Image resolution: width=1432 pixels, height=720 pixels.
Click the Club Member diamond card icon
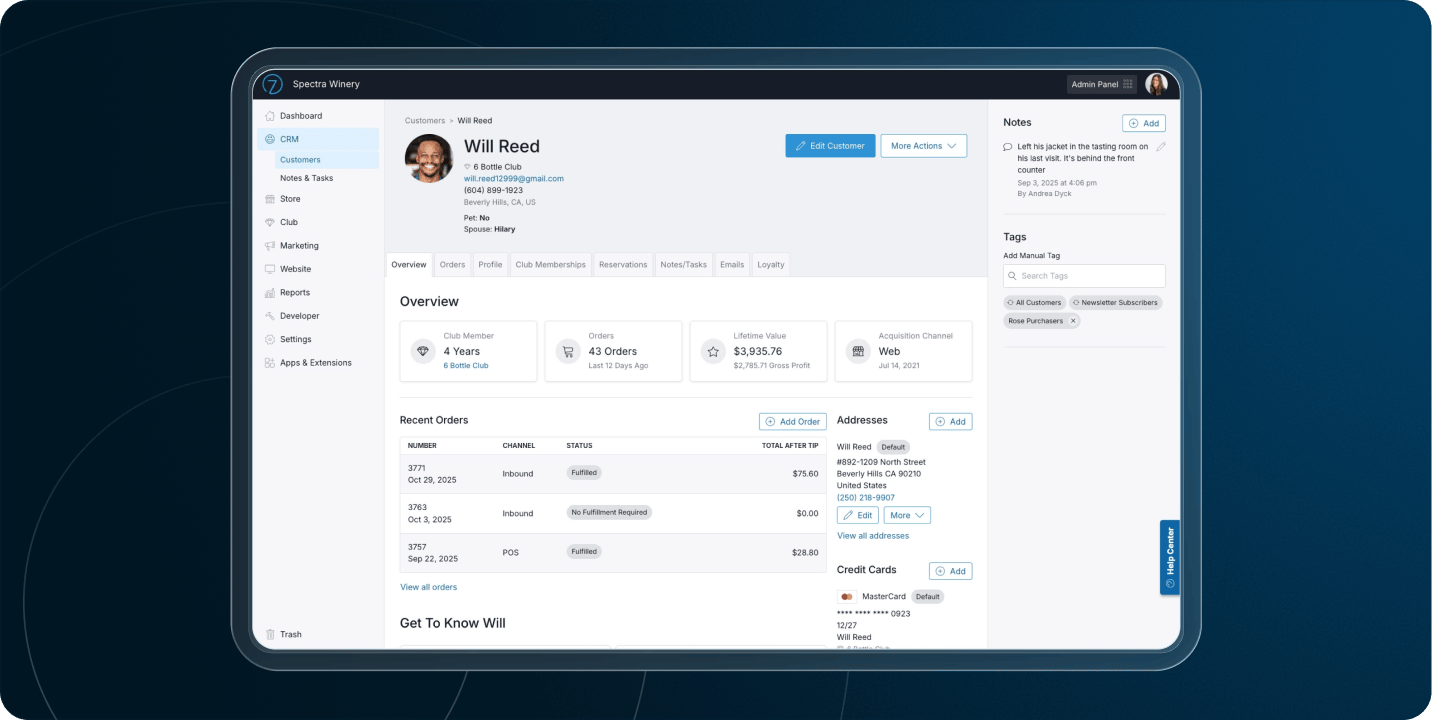click(x=423, y=351)
